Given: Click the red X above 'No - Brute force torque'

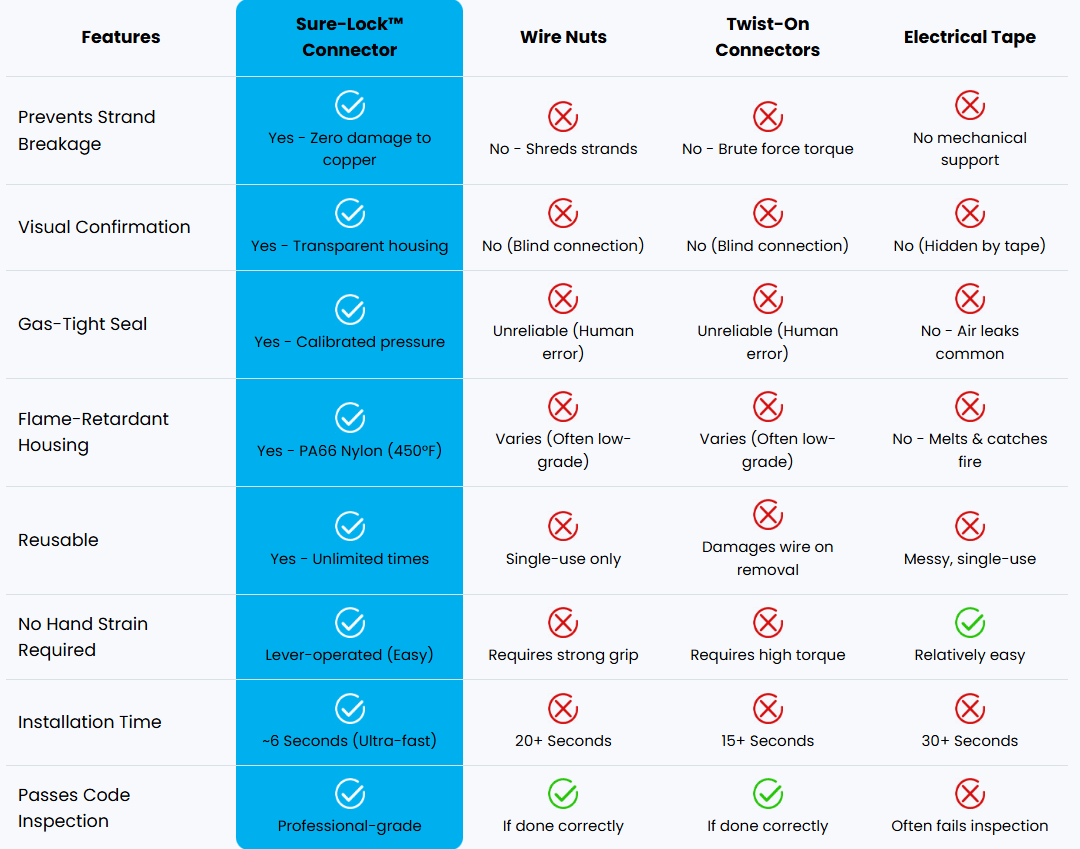Looking at the screenshot, I should [767, 116].
